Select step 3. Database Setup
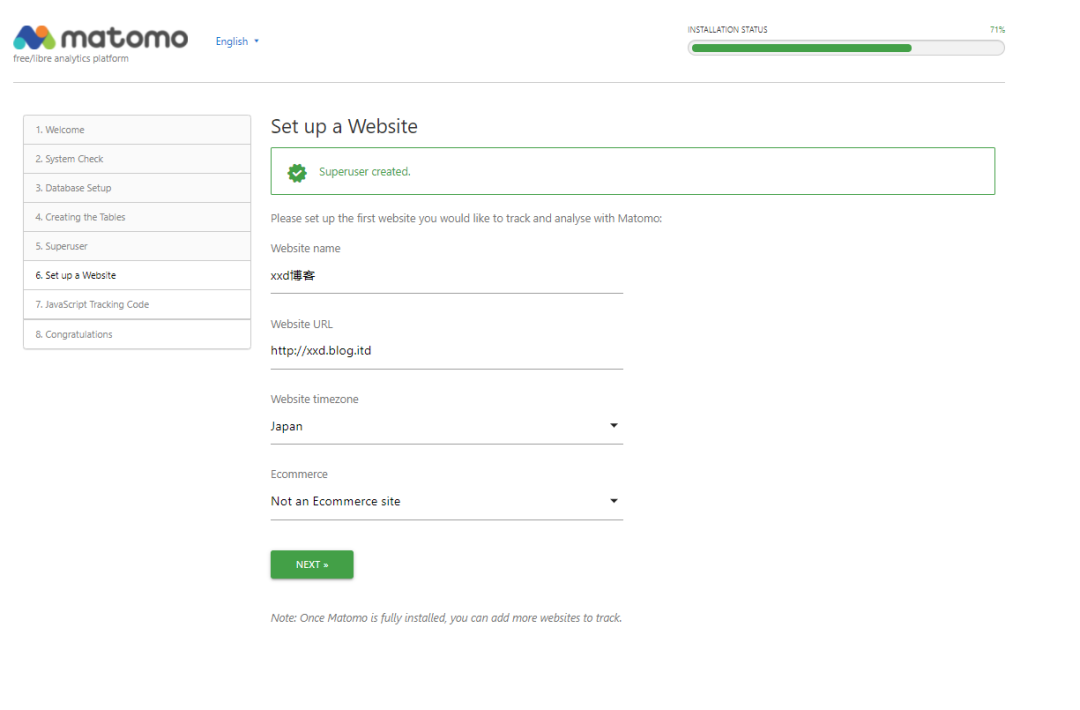Viewport: 1080px width, 710px height. pyautogui.click(x=137, y=188)
